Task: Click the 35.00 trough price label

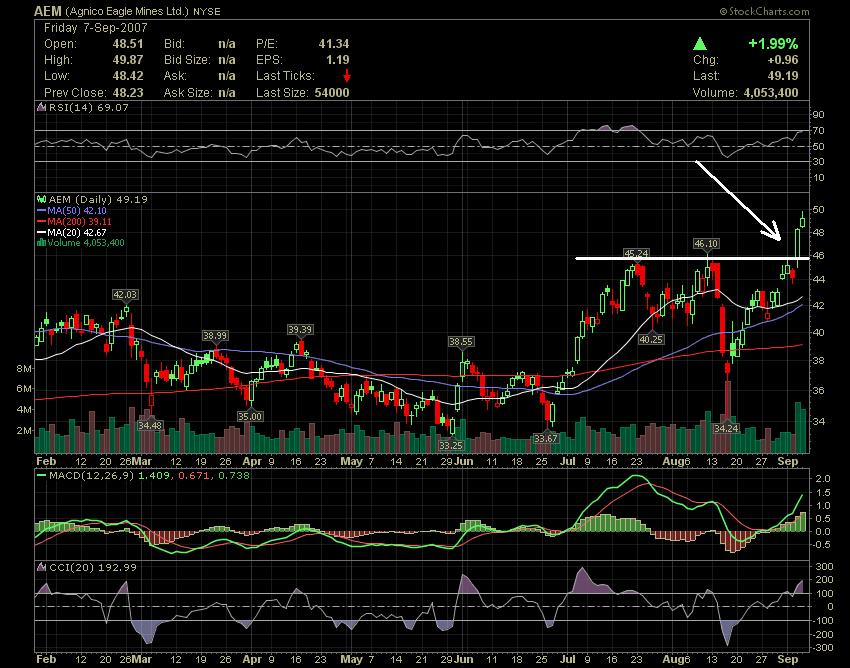Action: click(x=249, y=416)
